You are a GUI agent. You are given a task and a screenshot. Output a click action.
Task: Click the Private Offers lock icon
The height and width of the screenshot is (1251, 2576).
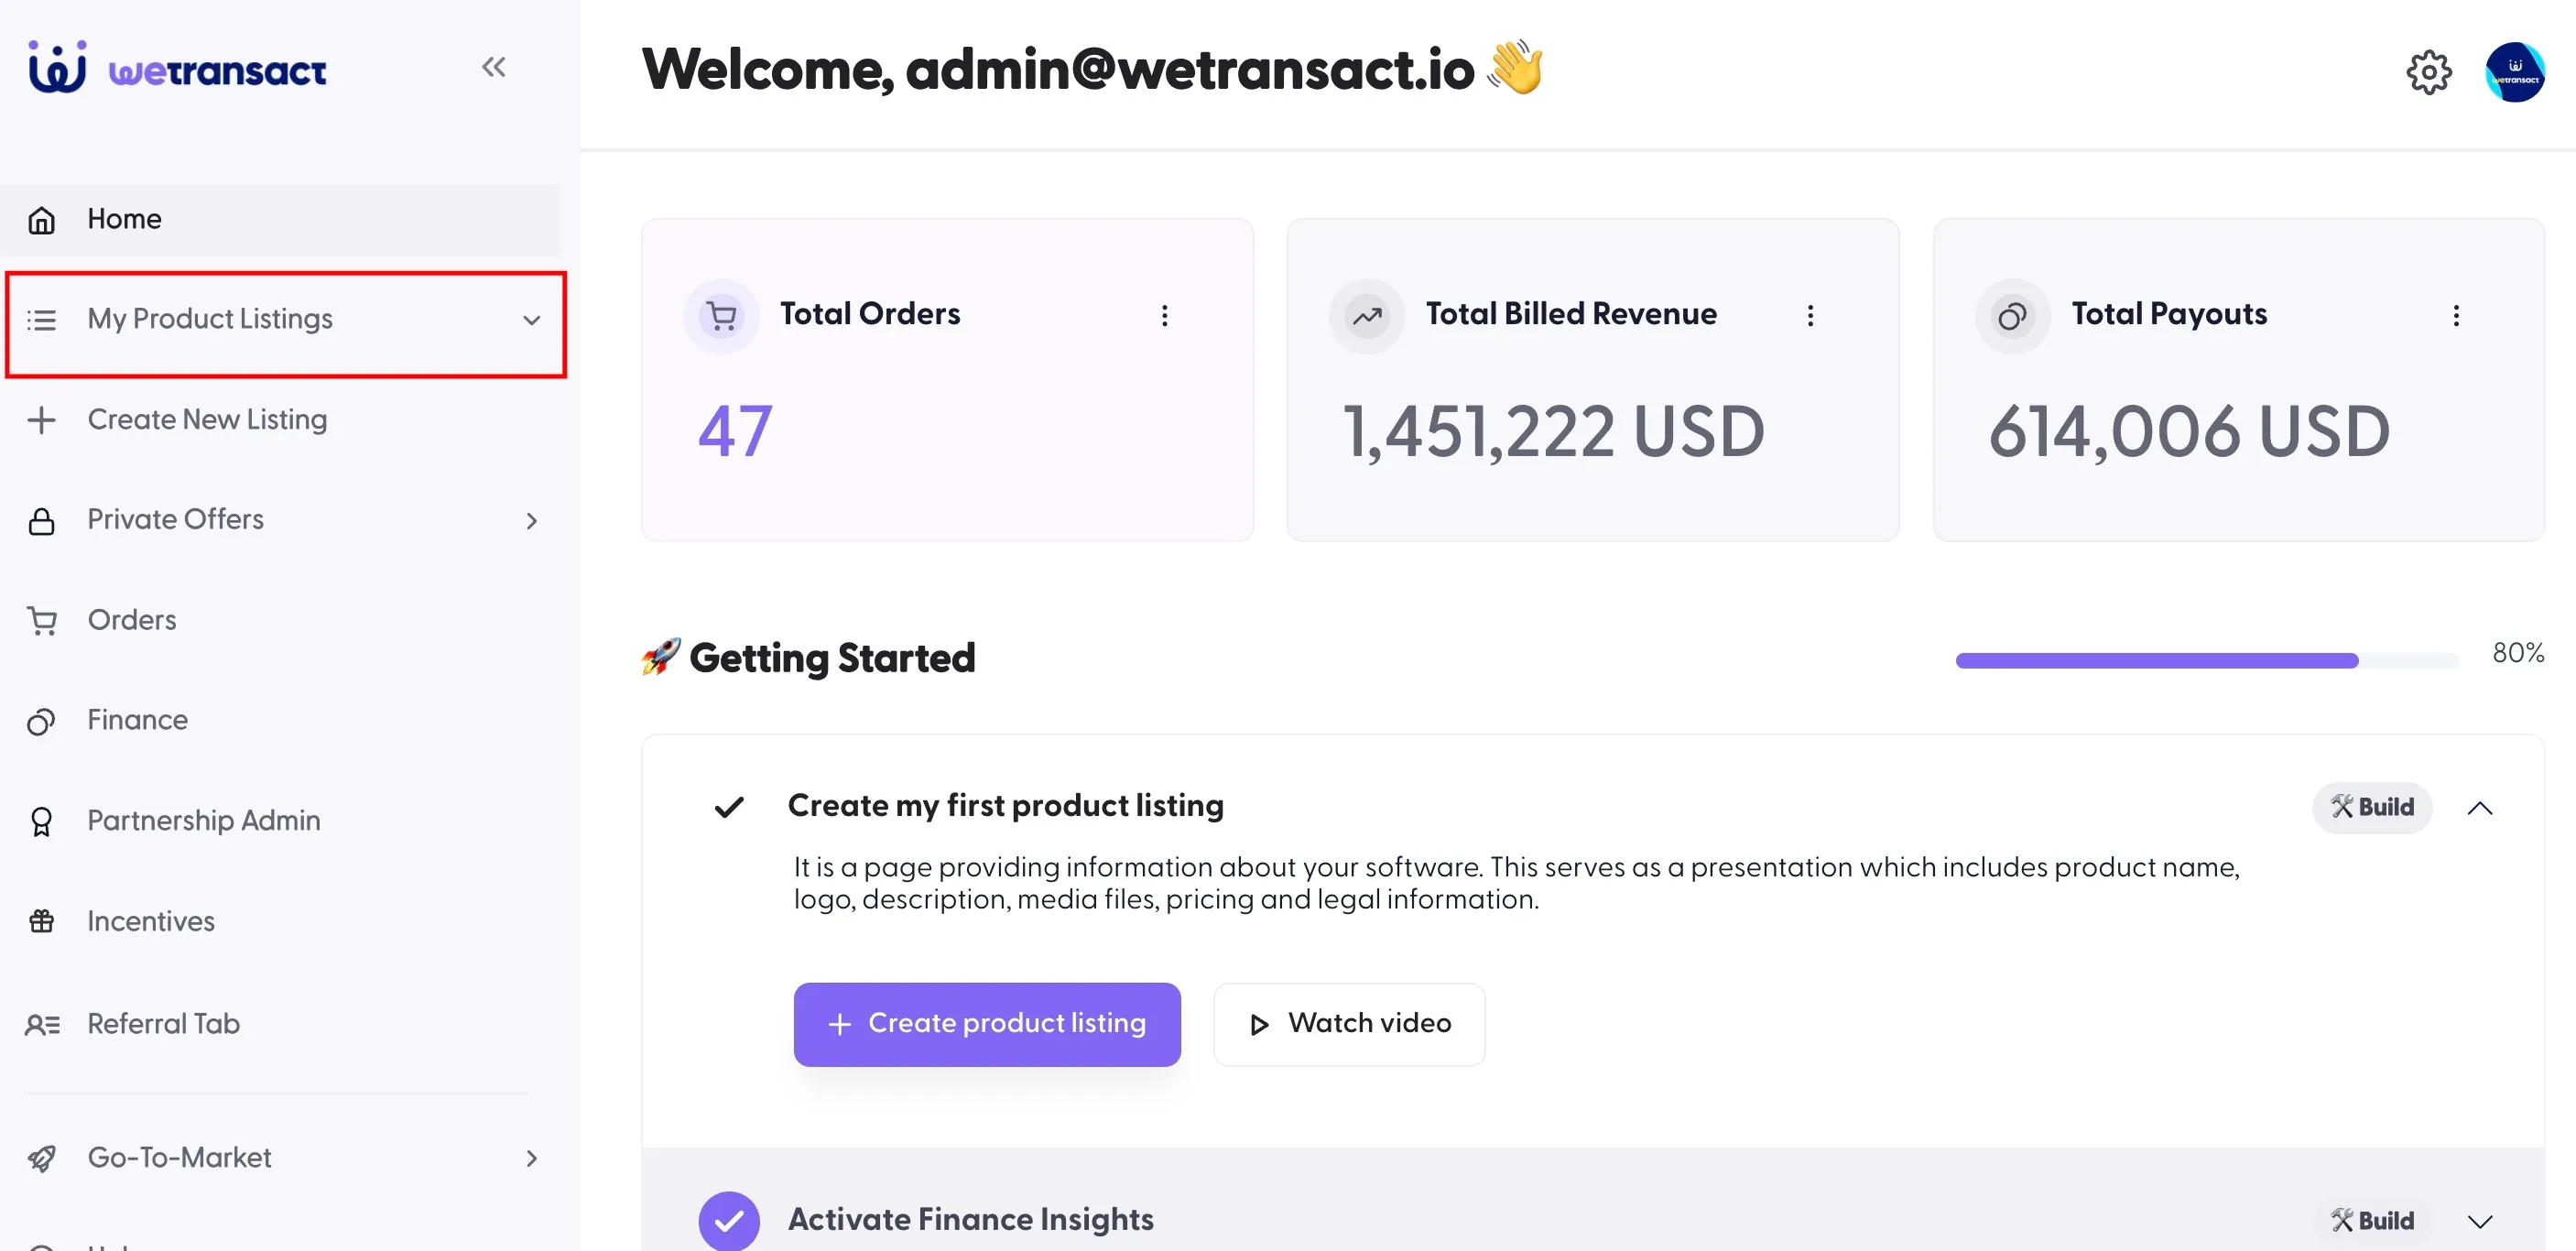click(41, 521)
